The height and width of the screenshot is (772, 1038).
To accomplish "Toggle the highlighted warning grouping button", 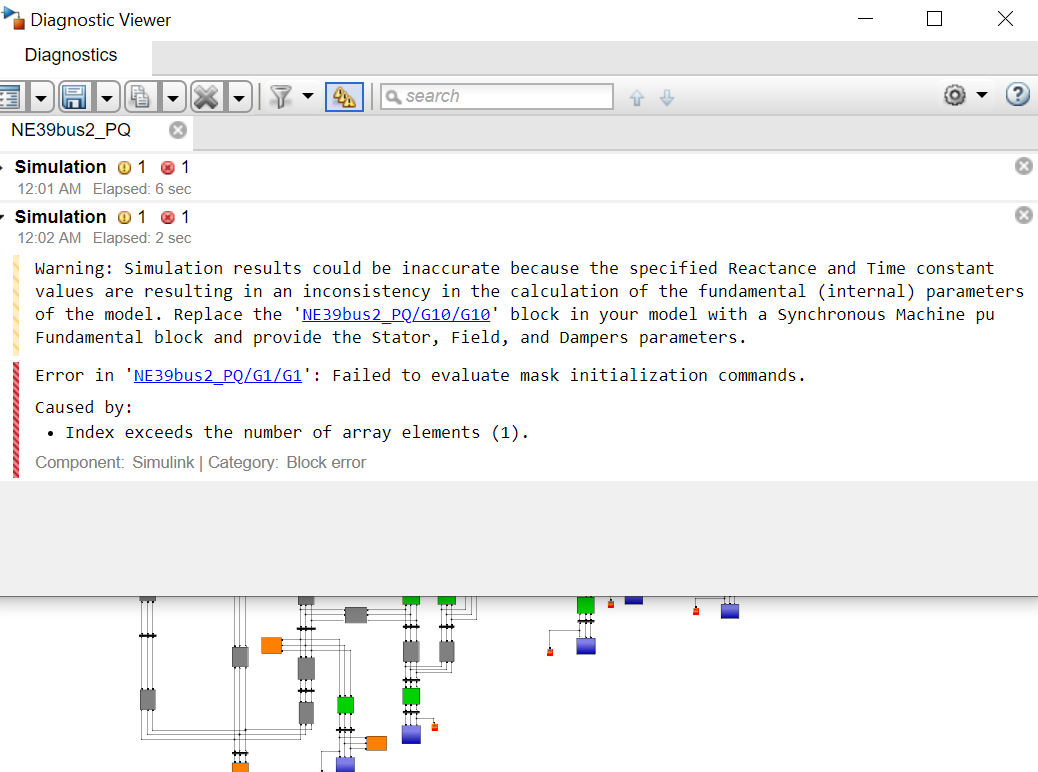I will coord(344,97).
